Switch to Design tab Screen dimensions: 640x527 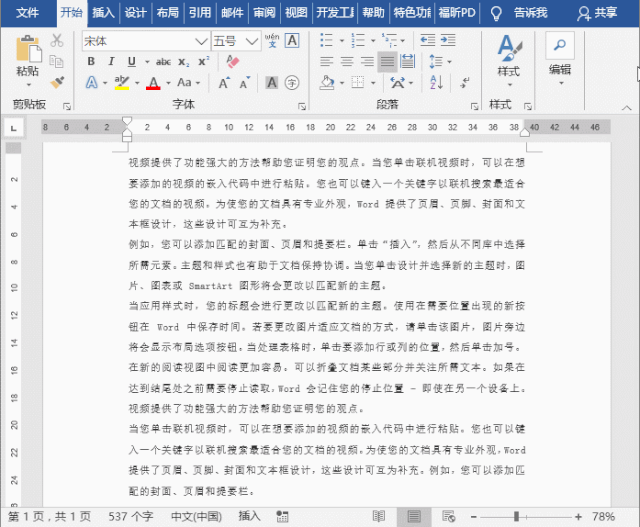(136, 13)
